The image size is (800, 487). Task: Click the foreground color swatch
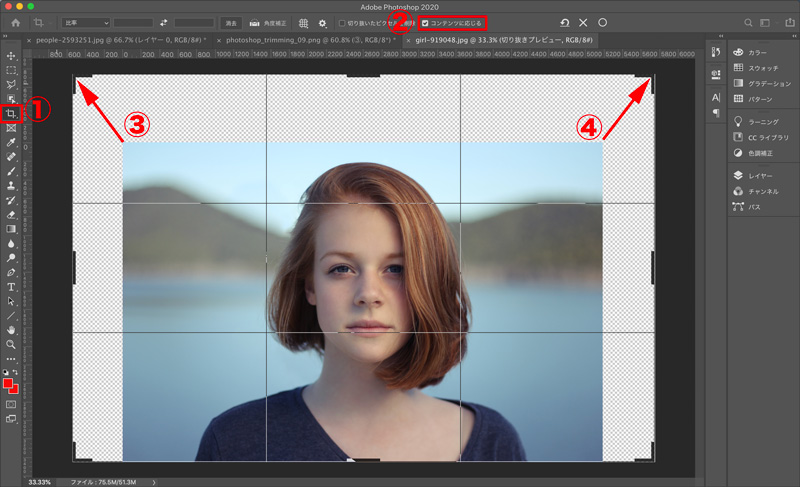pos(7,383)
